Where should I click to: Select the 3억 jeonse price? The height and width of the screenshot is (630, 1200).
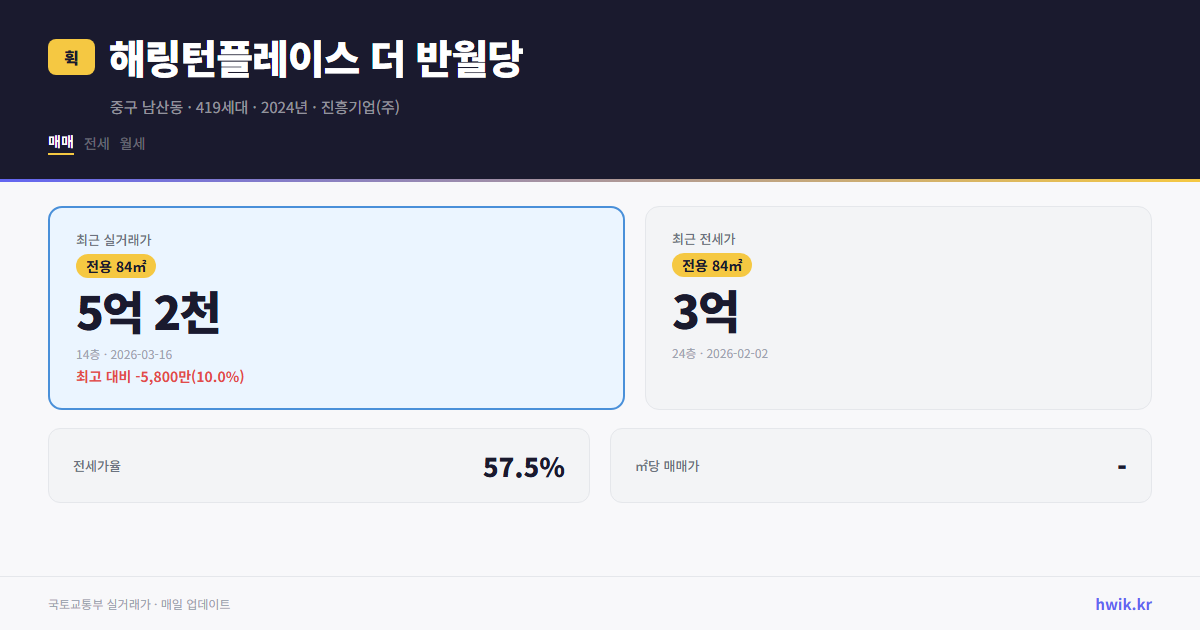pos(706,312)
